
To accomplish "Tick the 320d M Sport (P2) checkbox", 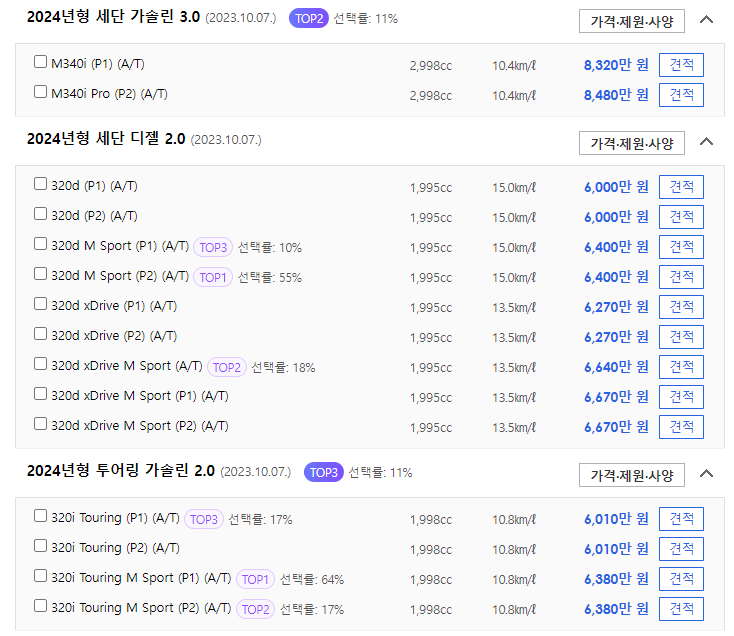I will point(40,274).
